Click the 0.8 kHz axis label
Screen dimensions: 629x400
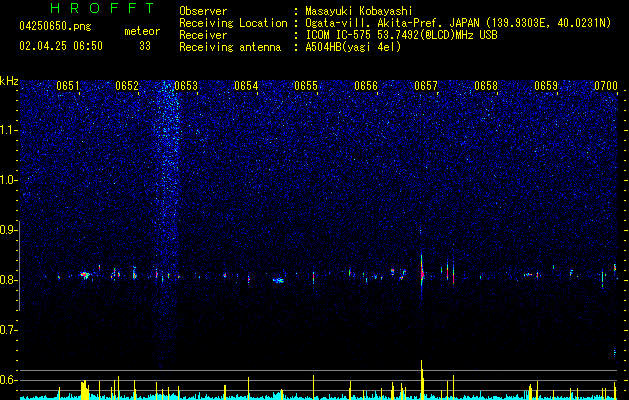(x=8, y=280)
